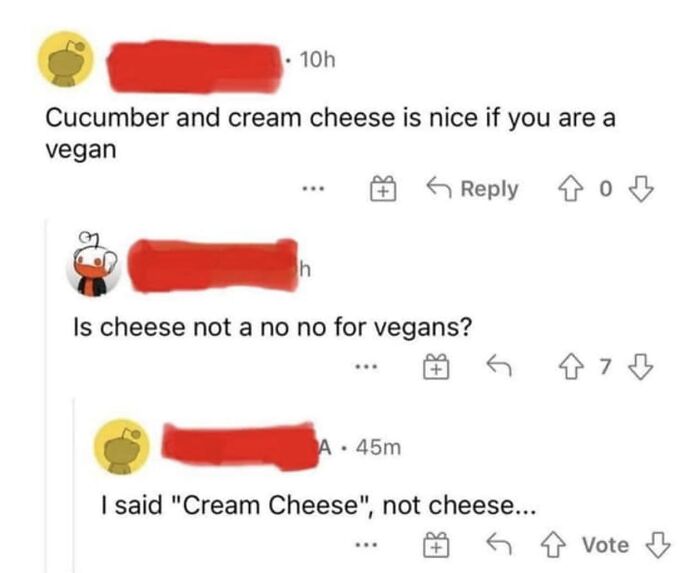This screenshot has width=700, height=573.
Task: Open more options on the top comment
Action: coord(313,189)
